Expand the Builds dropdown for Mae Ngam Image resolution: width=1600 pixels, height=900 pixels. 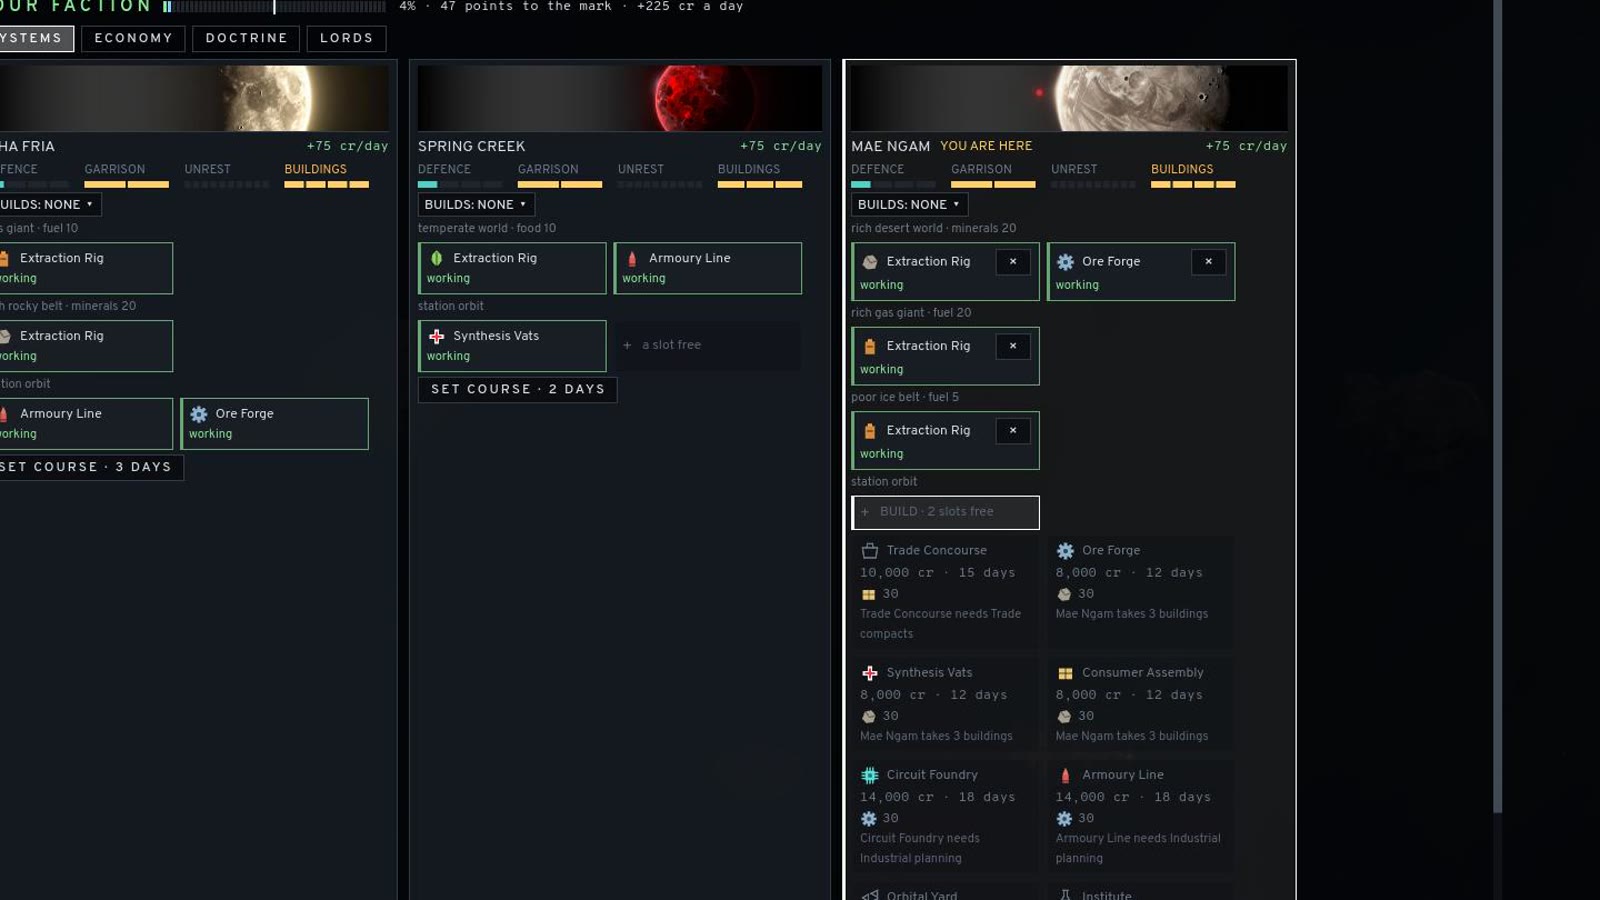click(909, 204)
